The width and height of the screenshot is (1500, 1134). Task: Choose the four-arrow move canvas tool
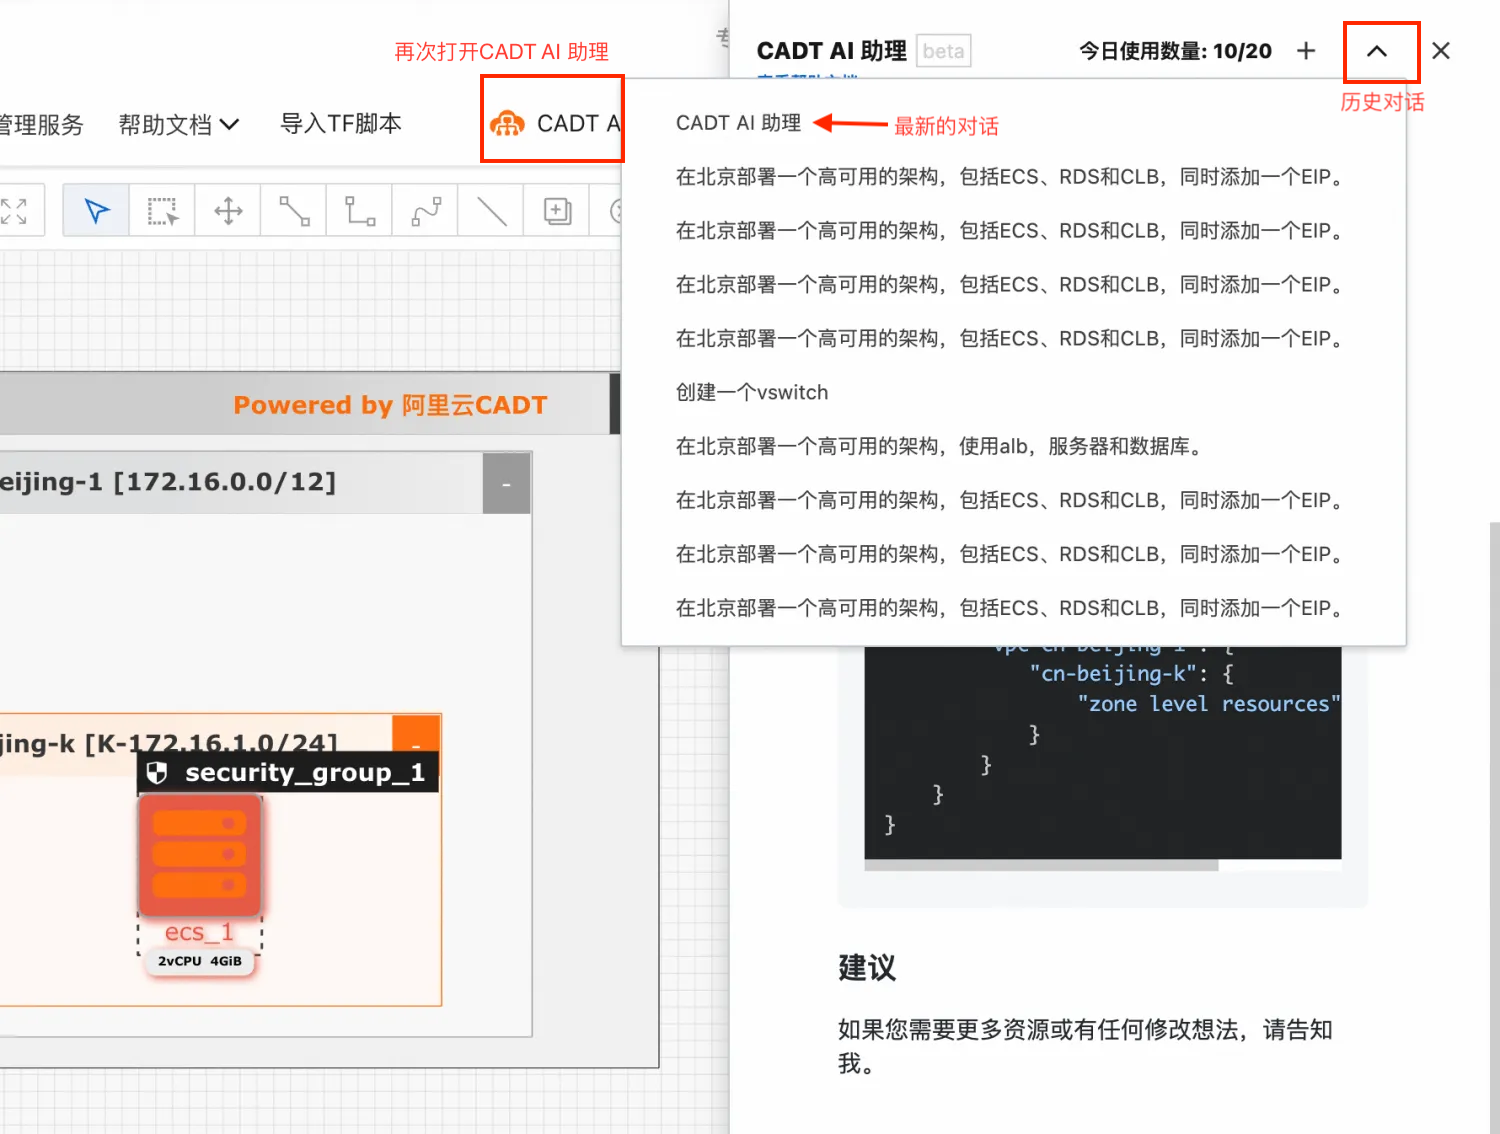point(228,211)
